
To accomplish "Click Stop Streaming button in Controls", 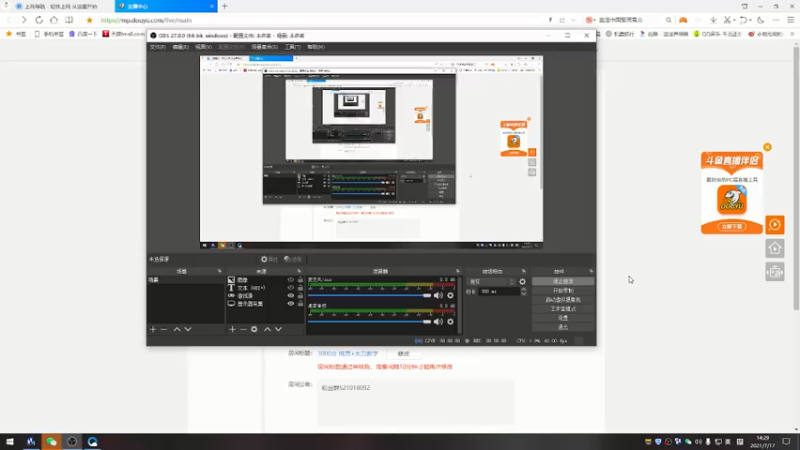I will tap(563, 282).
